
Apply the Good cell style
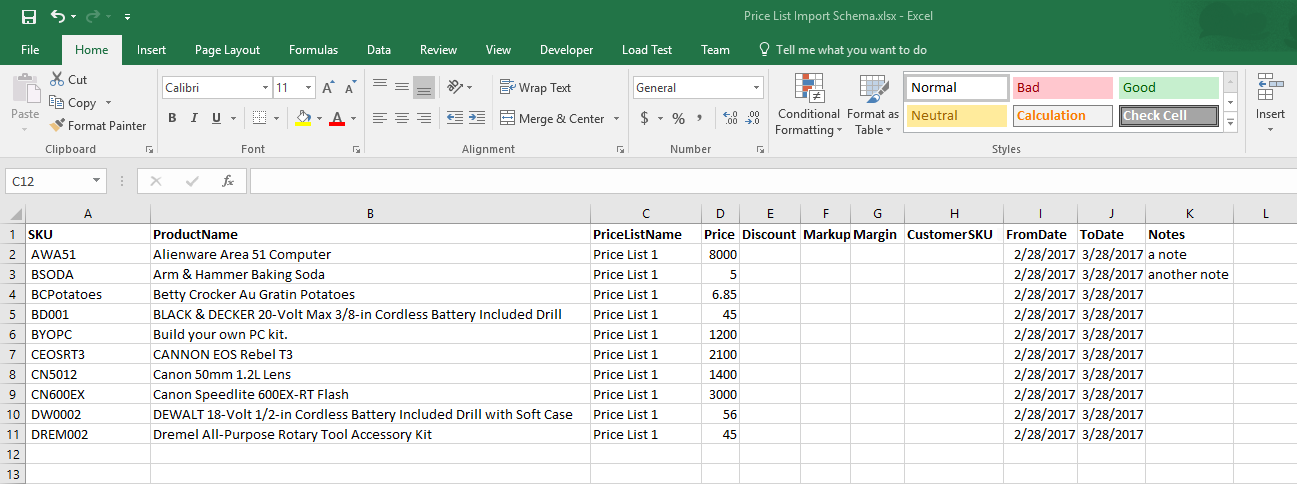click(1167, 88)
